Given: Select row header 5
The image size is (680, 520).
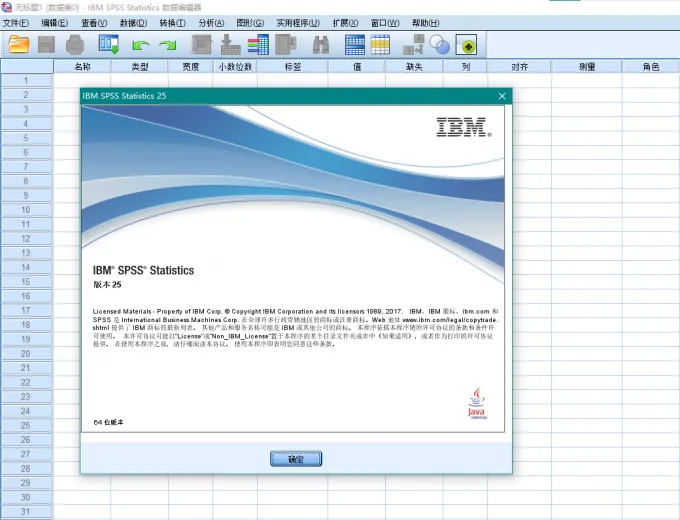Looking at the screenshot, I should (26, 138).
